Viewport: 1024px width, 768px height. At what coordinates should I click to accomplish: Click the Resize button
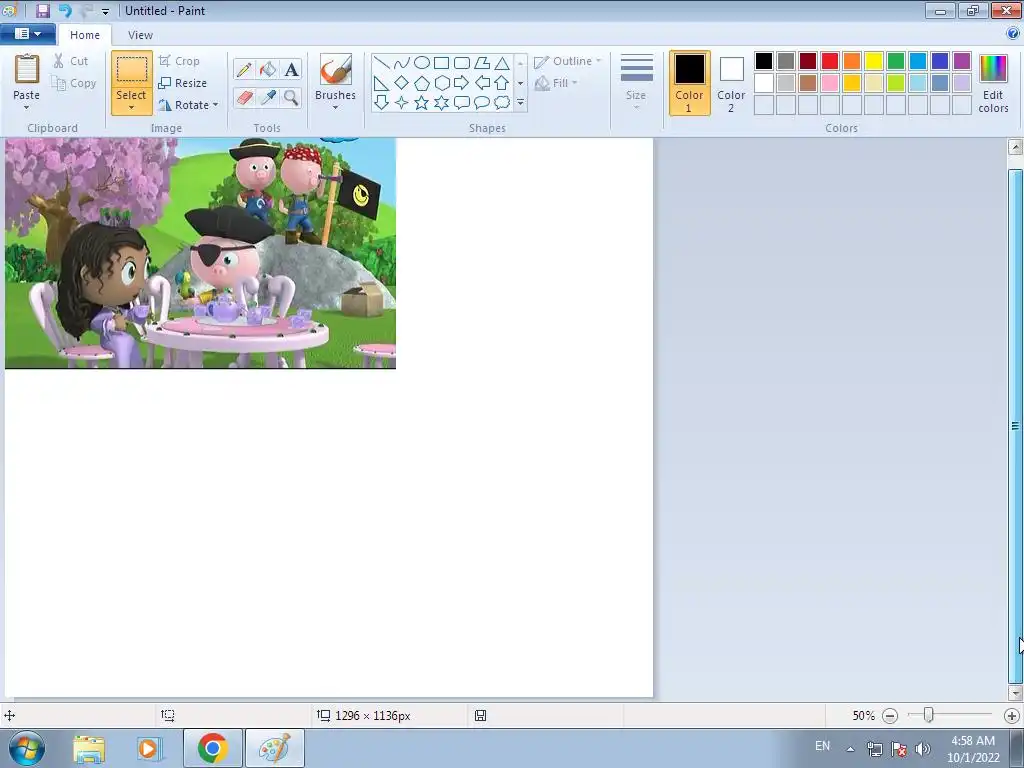pos(183,83)
